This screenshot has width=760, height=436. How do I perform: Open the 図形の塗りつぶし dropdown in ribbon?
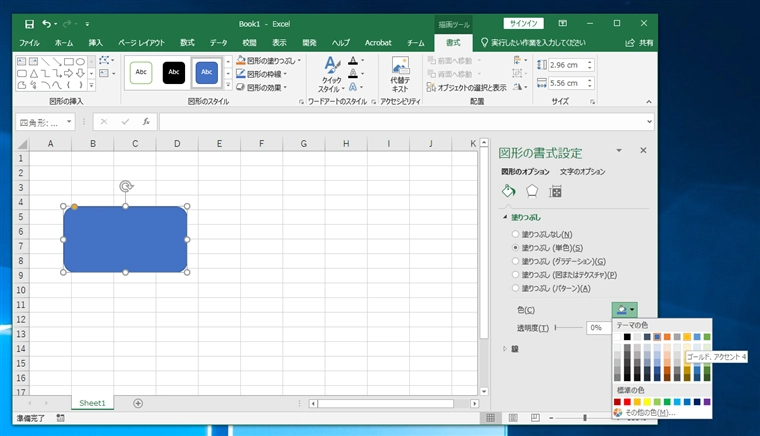click(x=268, y=60)
